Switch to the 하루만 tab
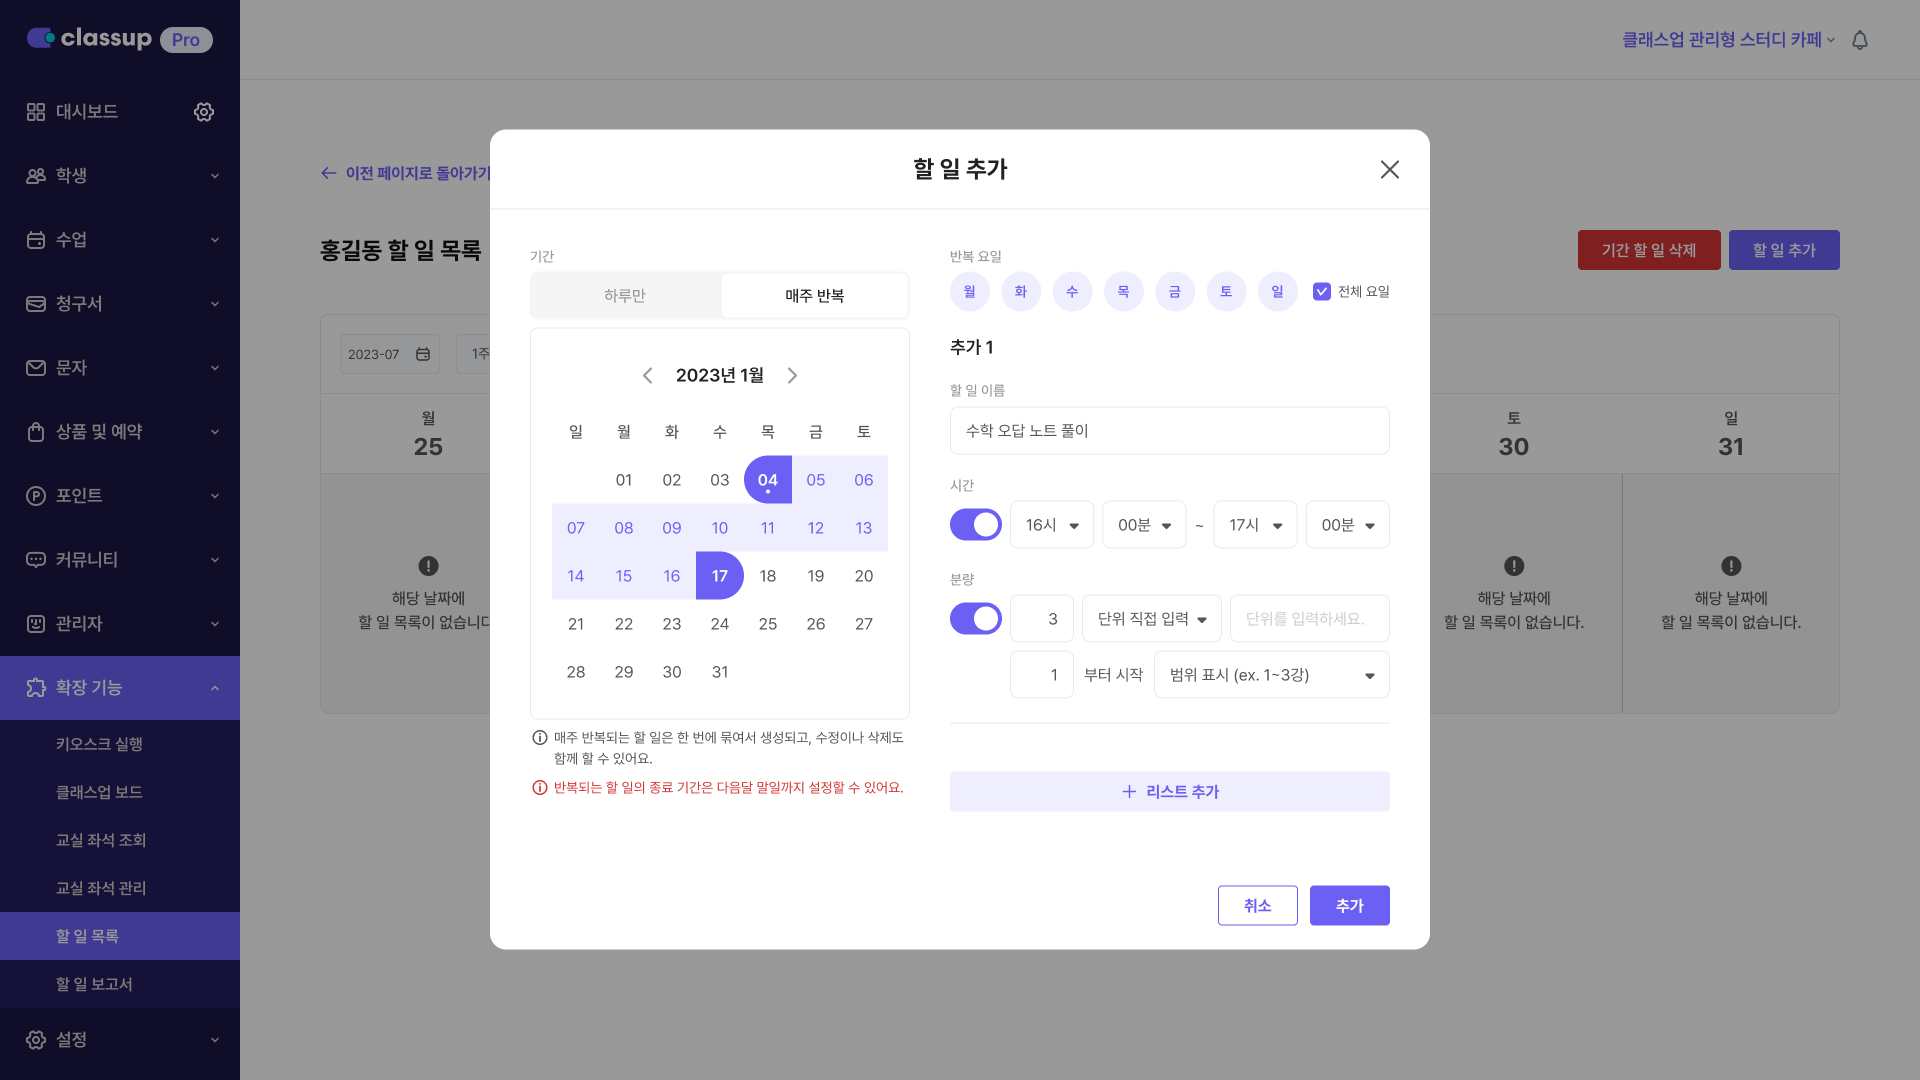The image size is (1920, 1080). (x=625, y=296)
